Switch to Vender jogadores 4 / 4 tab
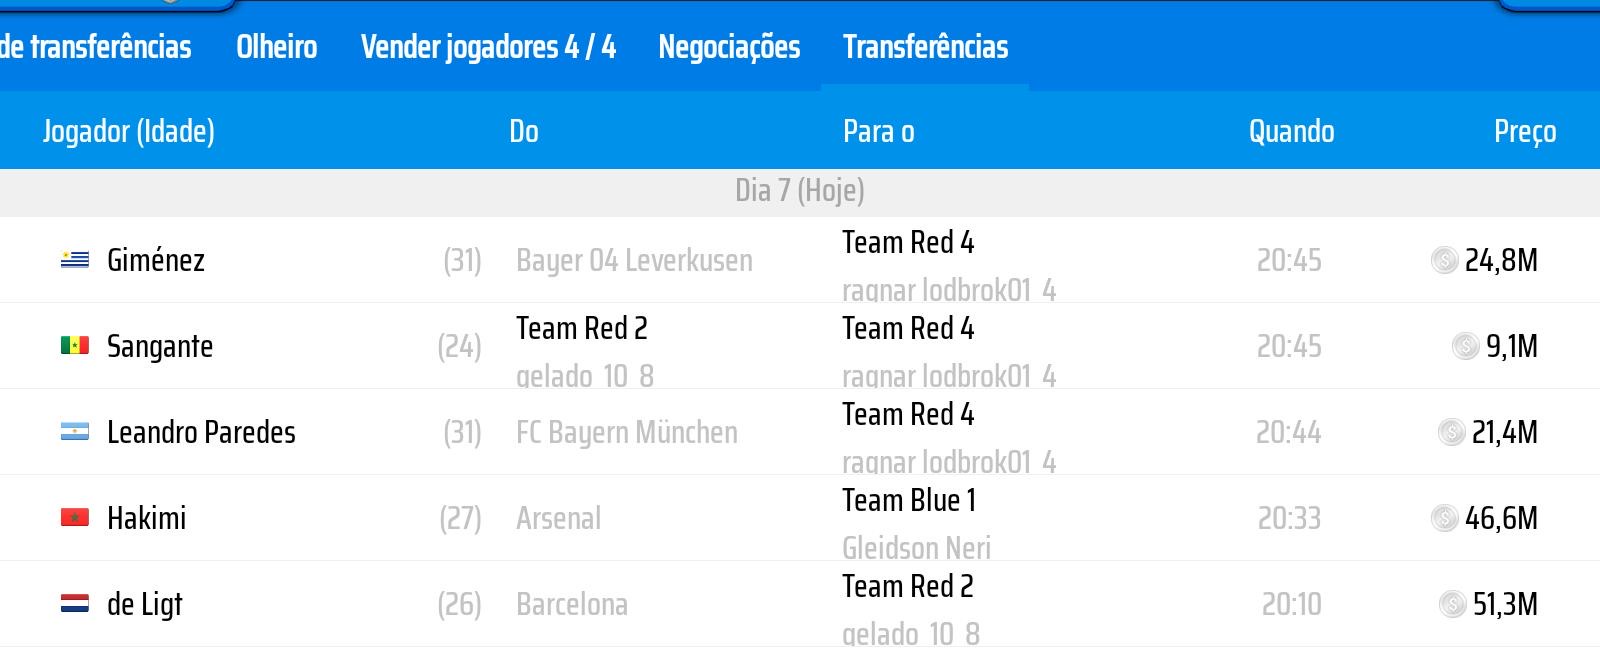The image size is (1600, 651). pyautogui.click(x=488, y=47)
